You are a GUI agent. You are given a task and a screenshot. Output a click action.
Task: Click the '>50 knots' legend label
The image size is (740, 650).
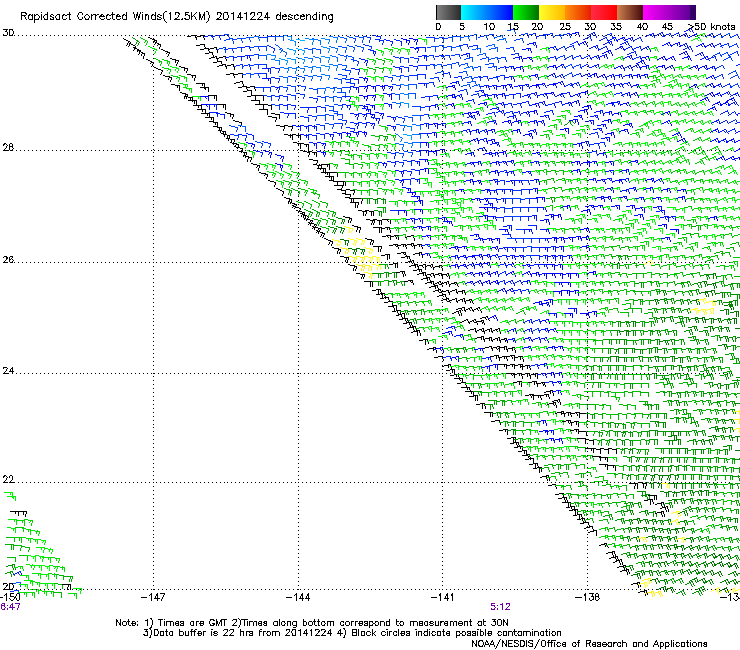(x=711, y=27)
